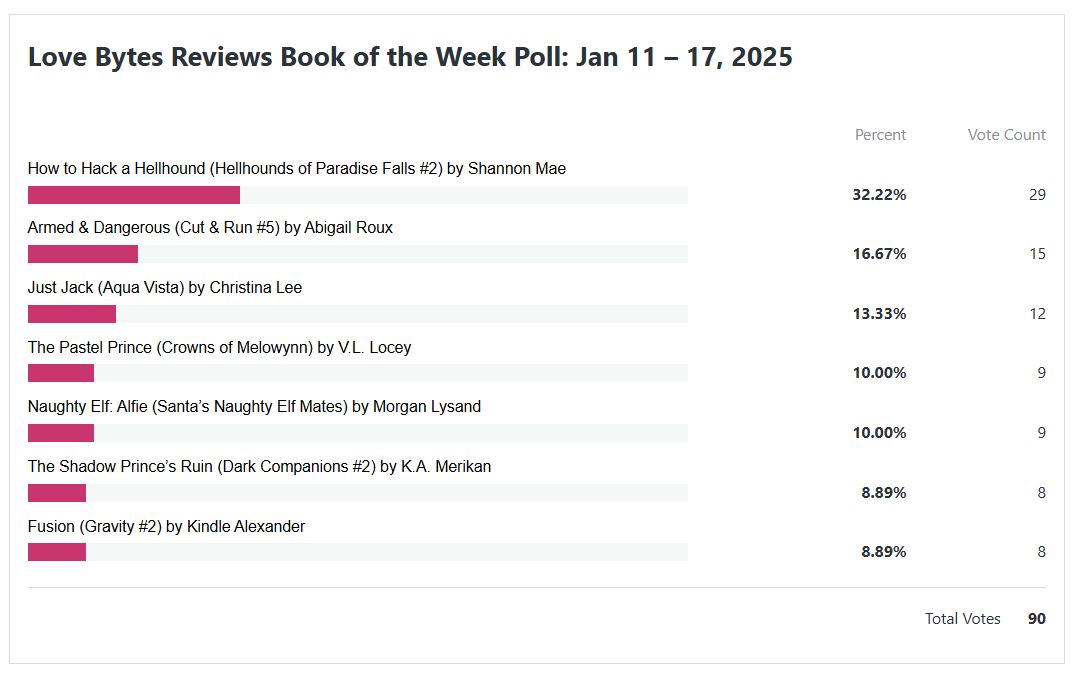
Task: Click the 13.33% percent value
Action: coord(879,314)
